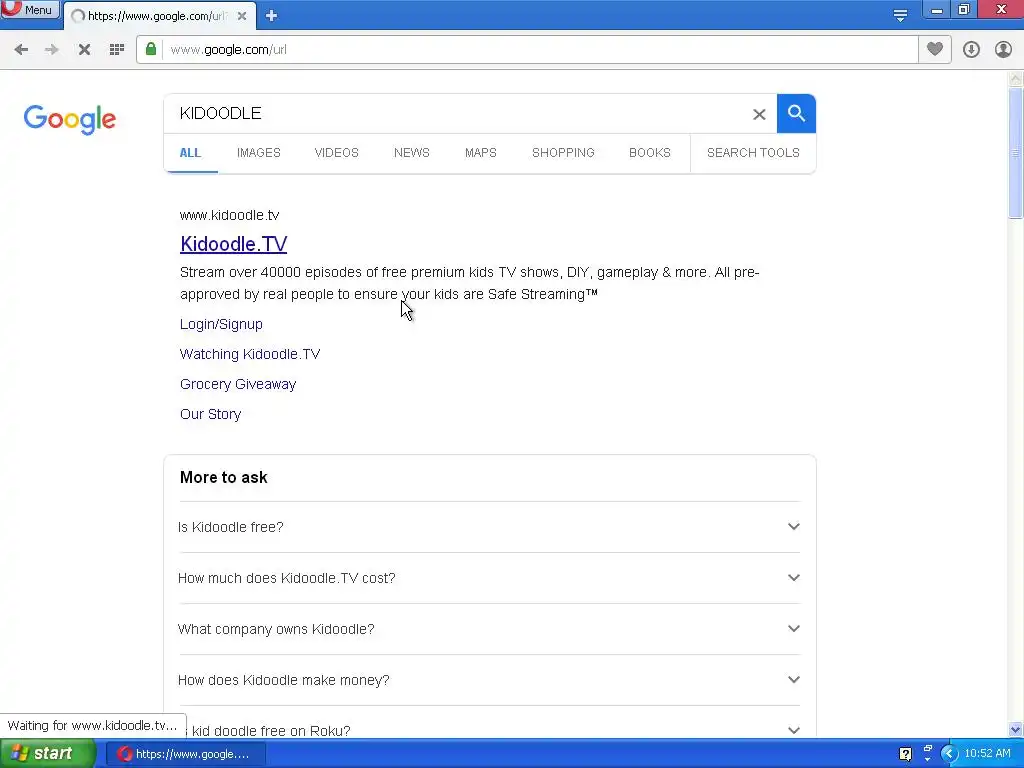
Task: Switch to the MAPS tab
Action: [x=481, y=153]
